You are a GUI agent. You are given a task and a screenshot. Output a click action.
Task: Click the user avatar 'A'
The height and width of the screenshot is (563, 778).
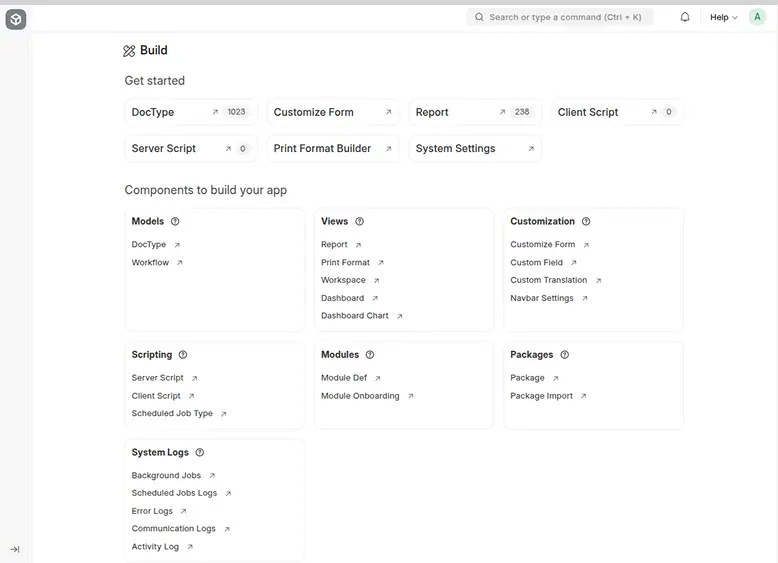coord(757,17)
